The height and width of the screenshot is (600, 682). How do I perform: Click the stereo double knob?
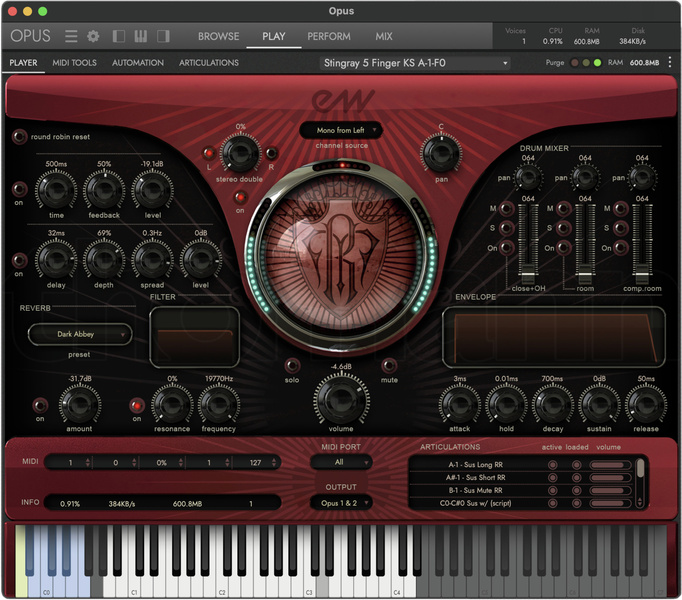click(240, 153)
